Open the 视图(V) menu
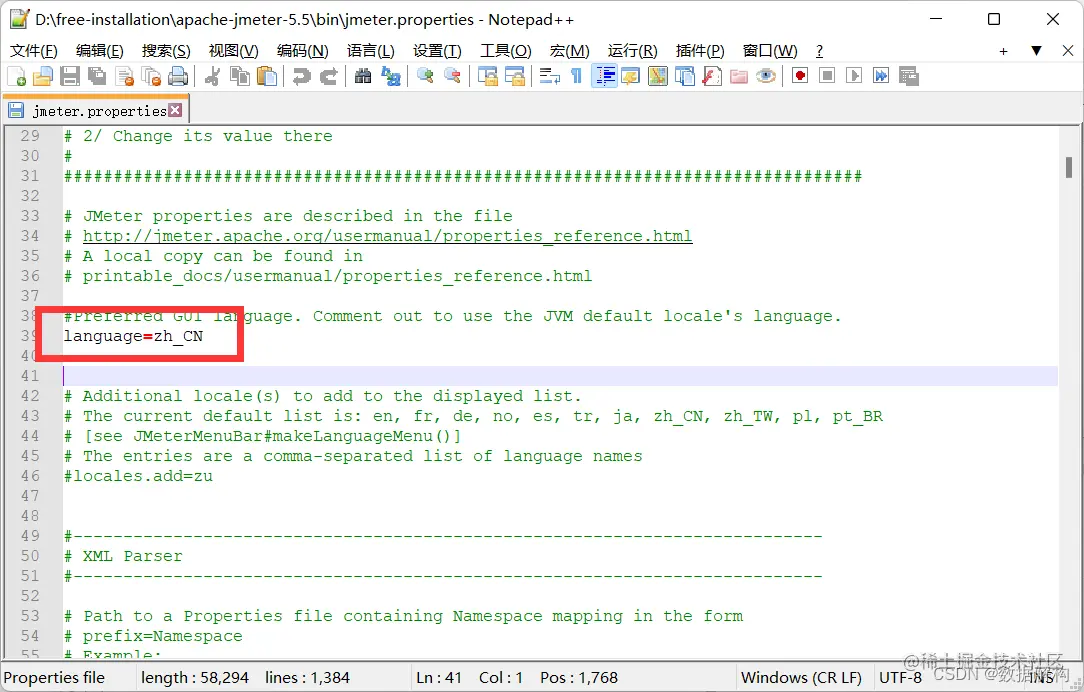Screen dimensions: 1084x692 point(234,51)
